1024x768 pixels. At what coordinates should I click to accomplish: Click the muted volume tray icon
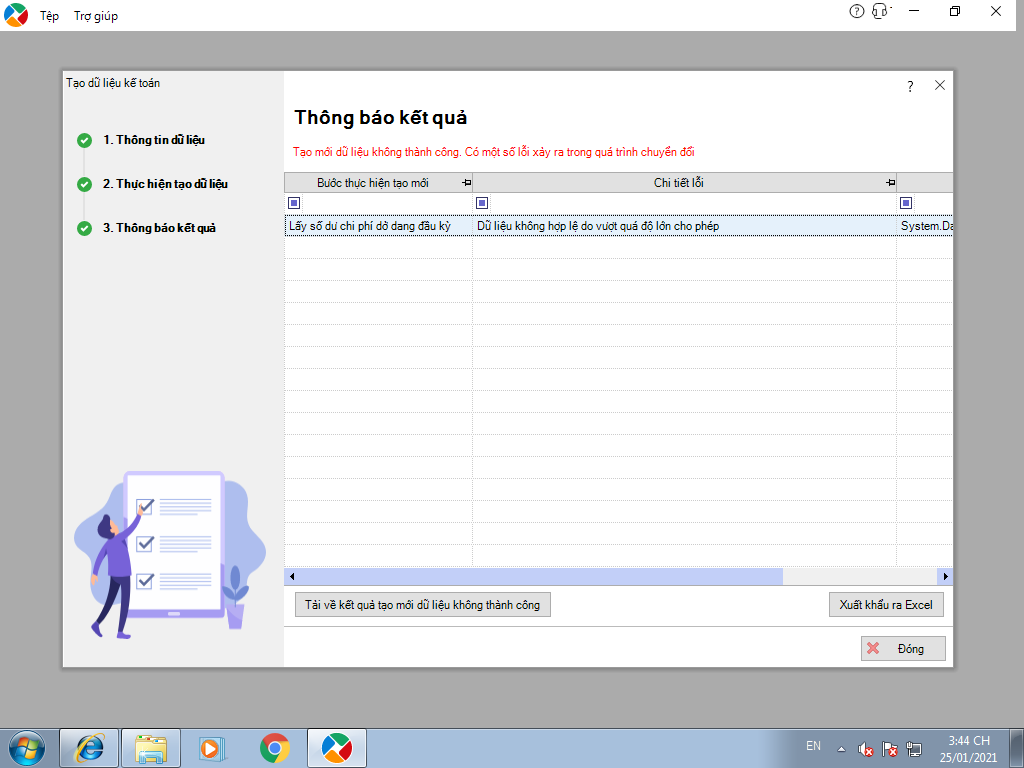click(x=866, y=750)
